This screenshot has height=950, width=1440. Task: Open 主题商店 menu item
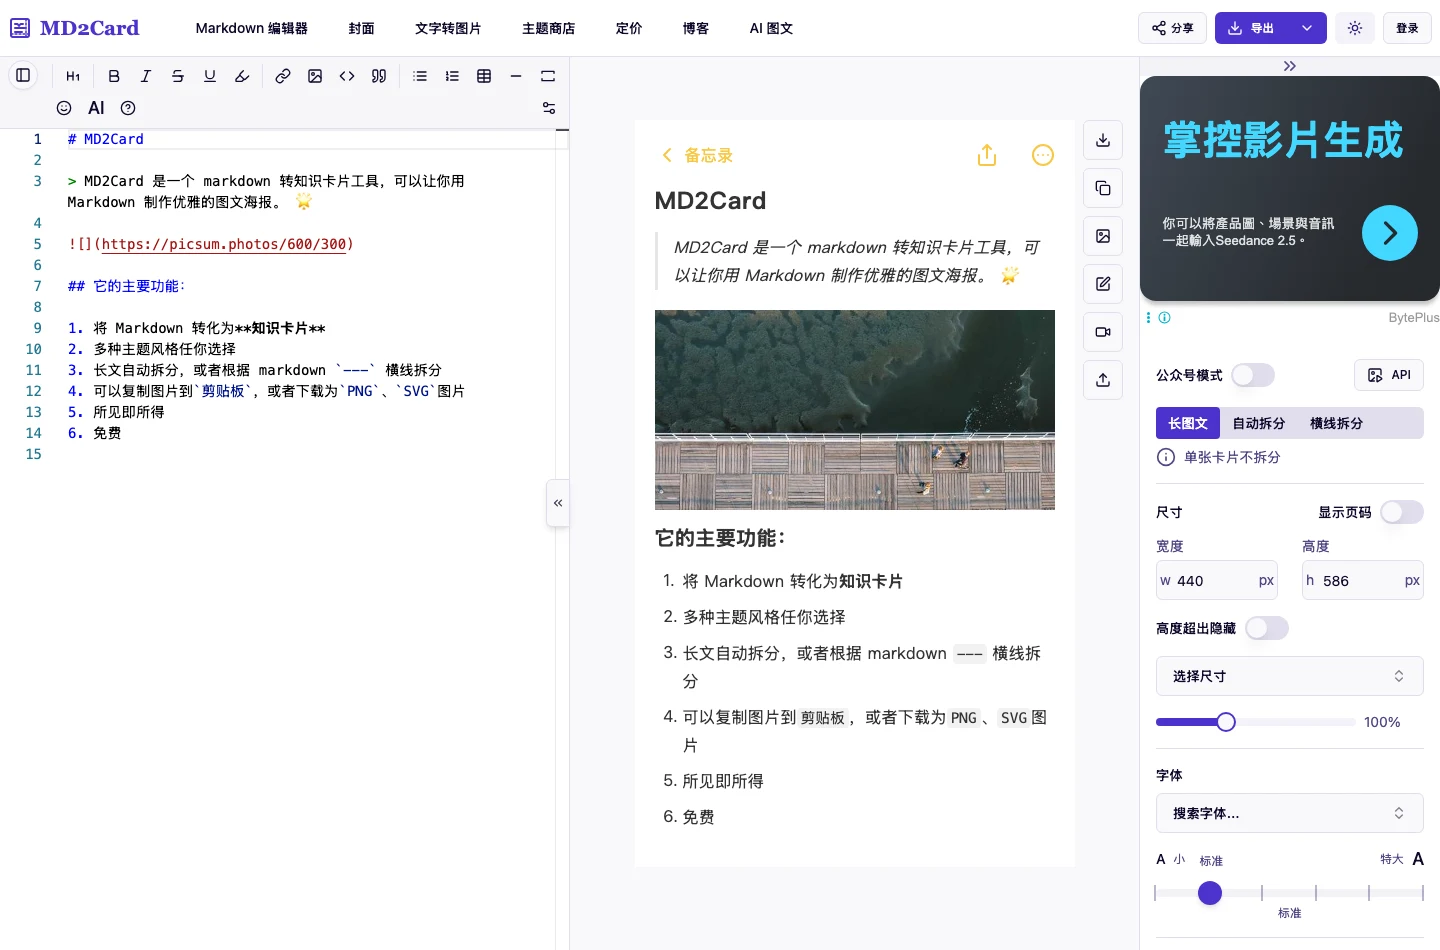point(549,28)
